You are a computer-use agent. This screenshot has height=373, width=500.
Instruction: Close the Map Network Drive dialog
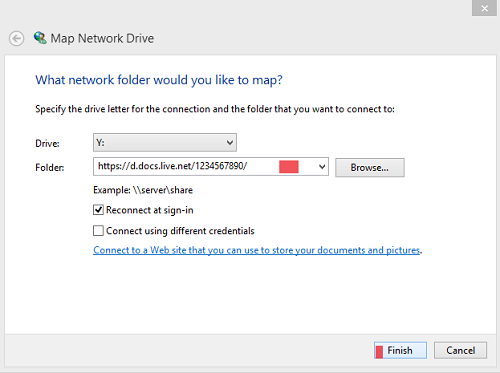click(484, 8)
